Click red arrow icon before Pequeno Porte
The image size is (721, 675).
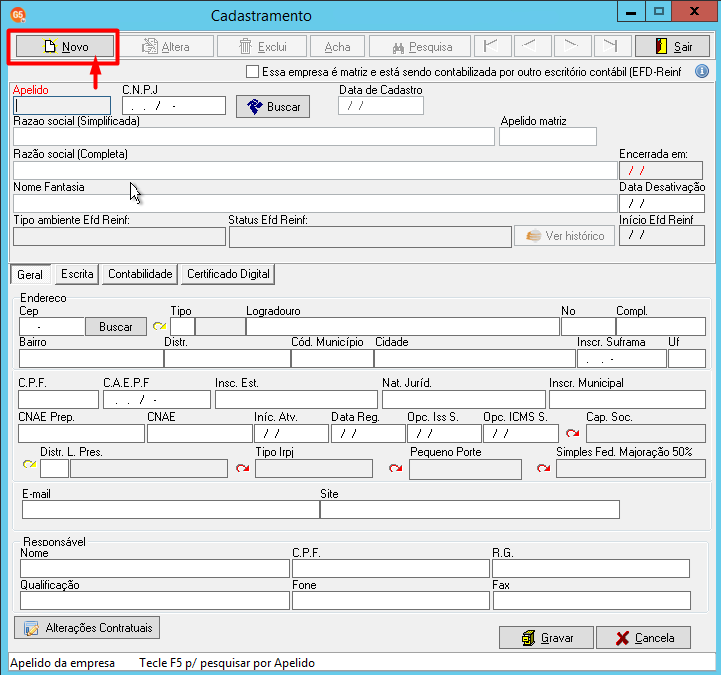click(x=395, y=468)
